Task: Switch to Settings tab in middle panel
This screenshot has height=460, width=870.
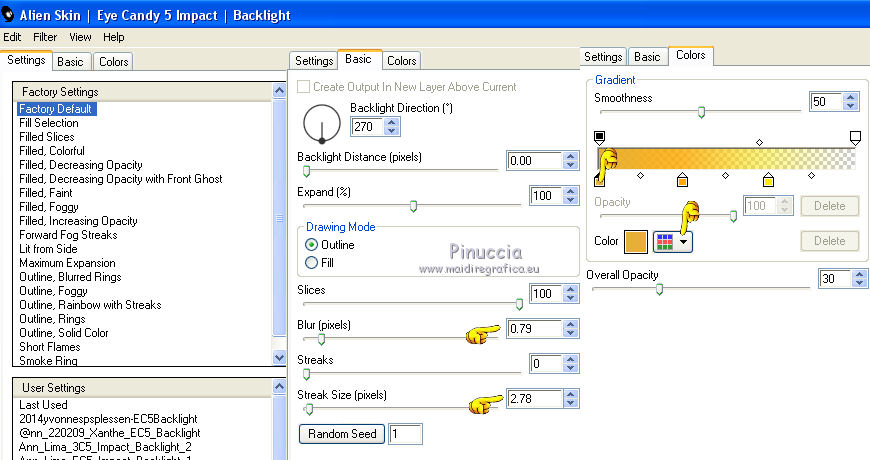Action: (x=314, y=60)
